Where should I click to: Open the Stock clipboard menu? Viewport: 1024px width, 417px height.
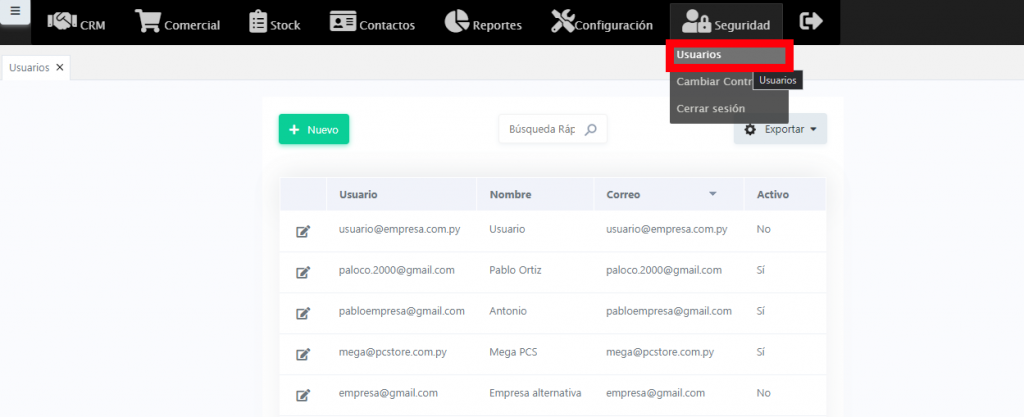(x=274, y=23)
